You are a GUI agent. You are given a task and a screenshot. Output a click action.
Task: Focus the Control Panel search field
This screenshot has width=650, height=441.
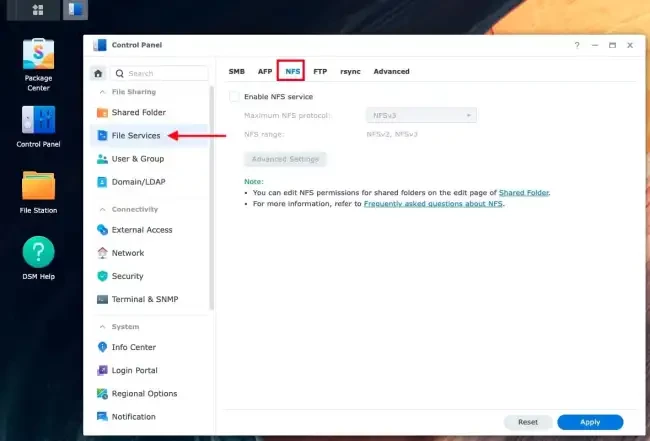[x=159, y=73]
